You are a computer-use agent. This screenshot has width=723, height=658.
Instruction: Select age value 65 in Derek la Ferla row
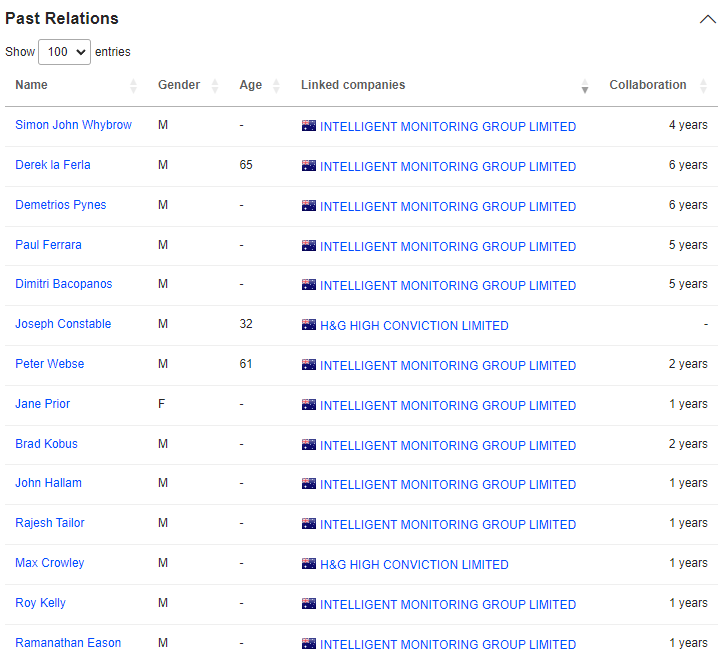pyautogui.click(x=246, y=165)
